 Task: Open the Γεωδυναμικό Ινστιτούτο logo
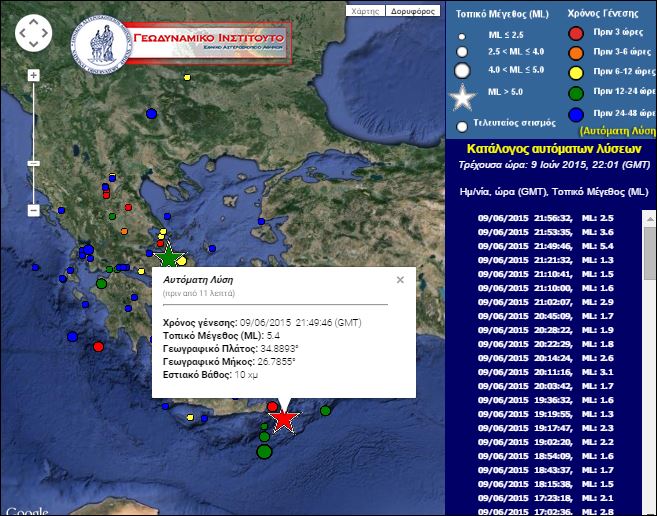coord(181,44)
